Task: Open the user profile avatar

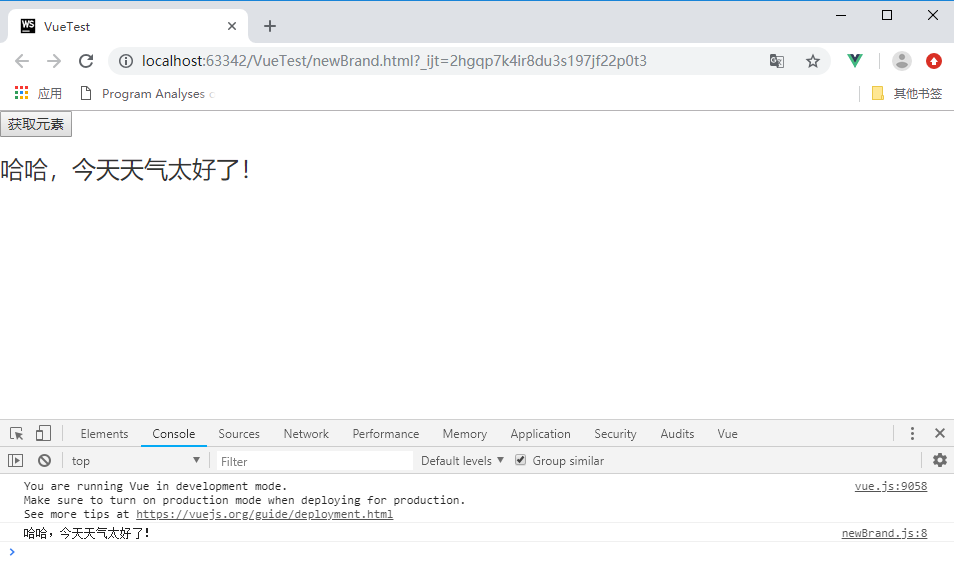Action: (x=902, y=61)
